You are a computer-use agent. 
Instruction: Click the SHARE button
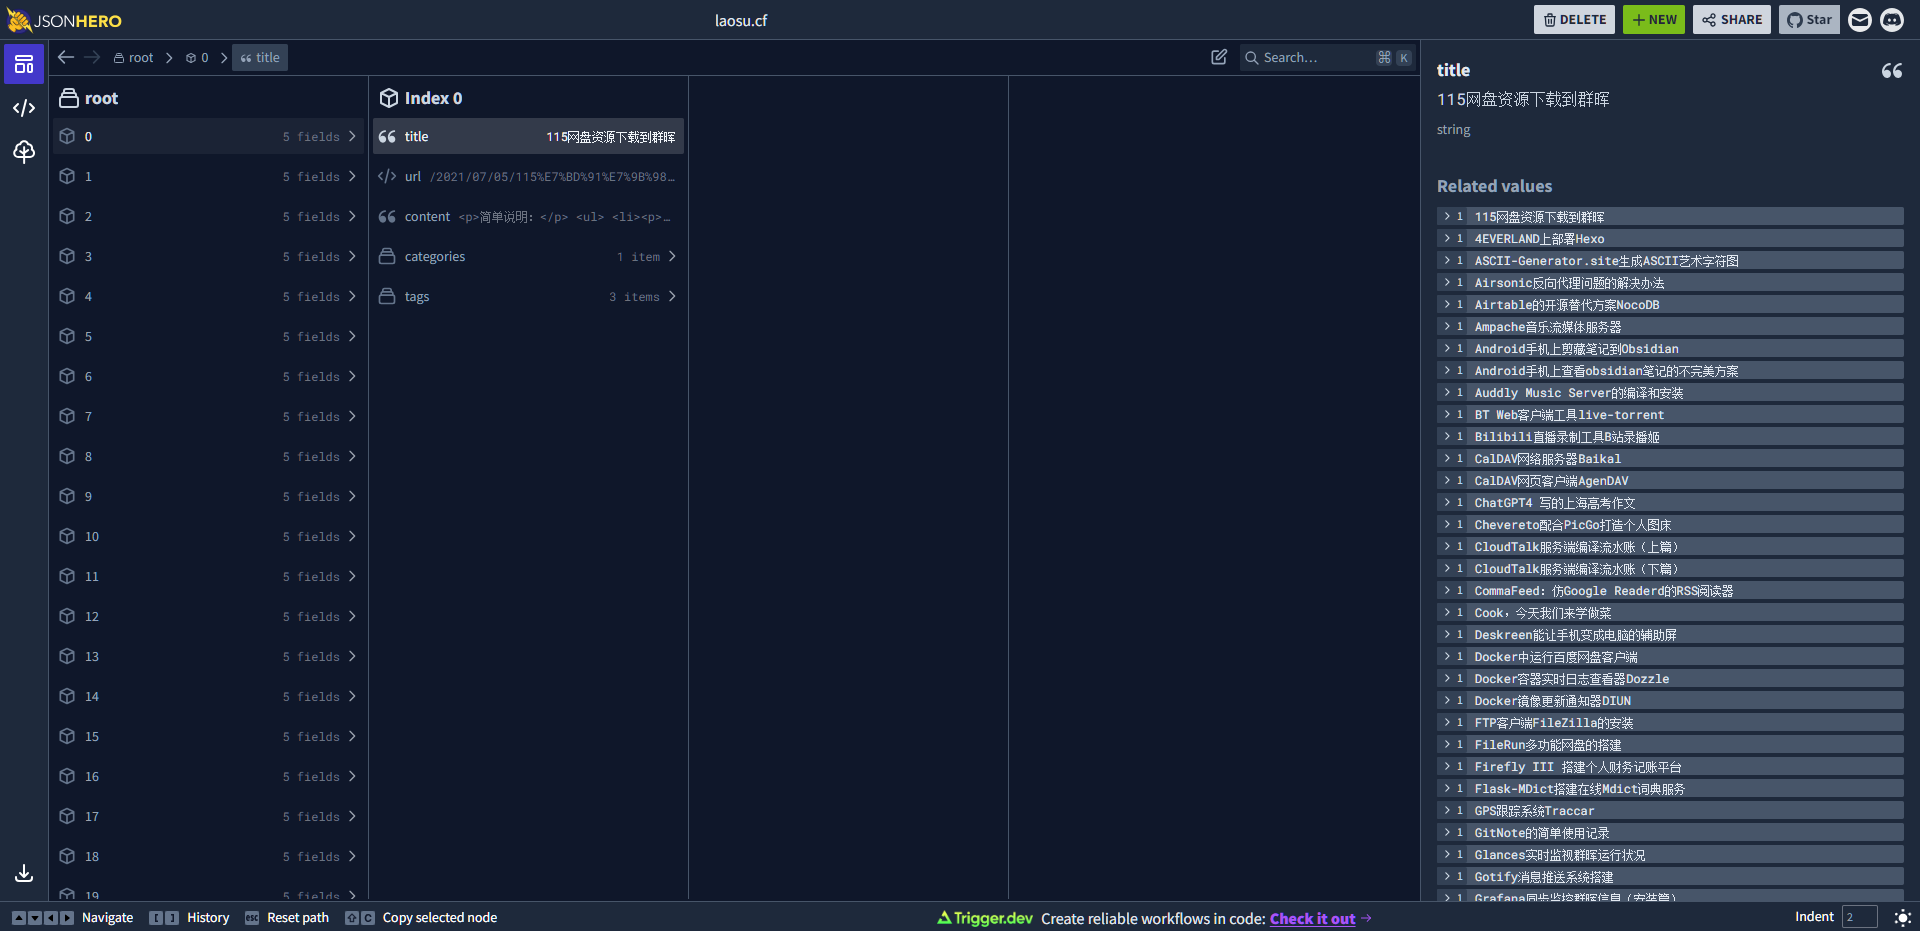click(1732, 20)
